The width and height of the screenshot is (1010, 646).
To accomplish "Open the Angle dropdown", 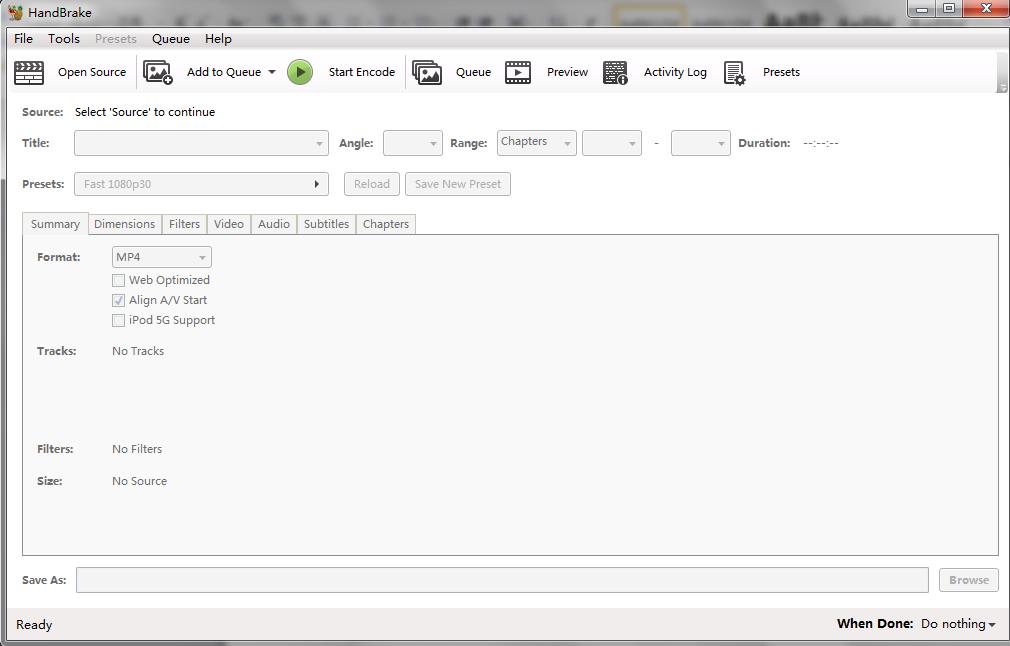I will coord(412,143).
